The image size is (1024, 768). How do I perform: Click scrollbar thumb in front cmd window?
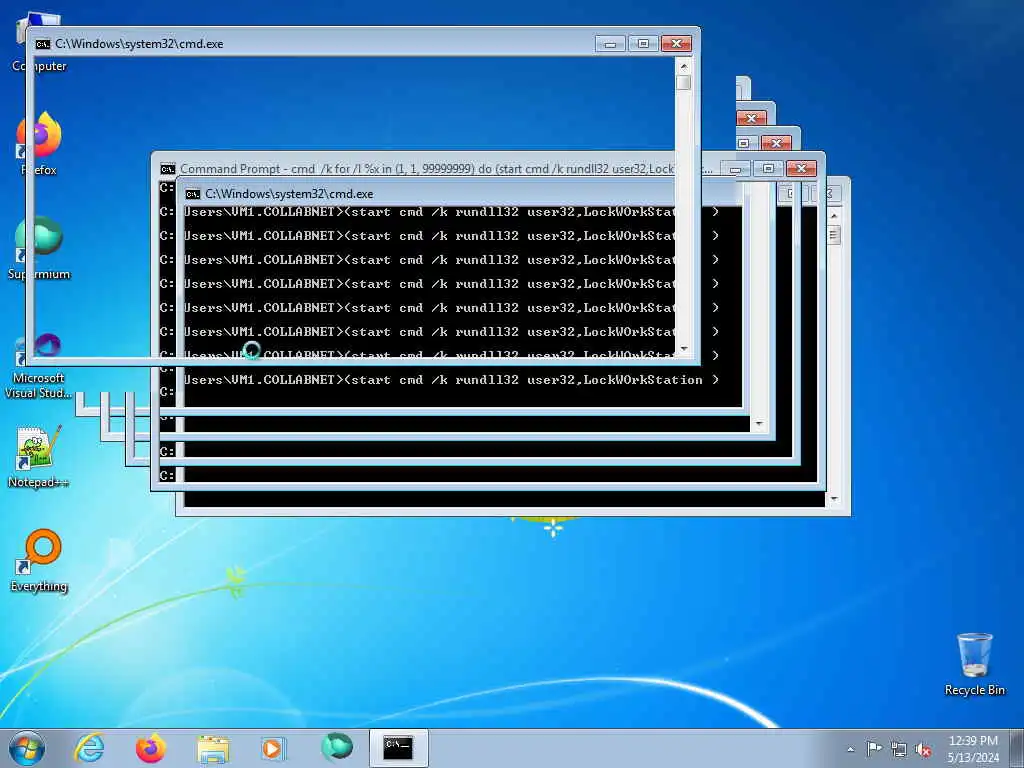(x=684, y=83)
